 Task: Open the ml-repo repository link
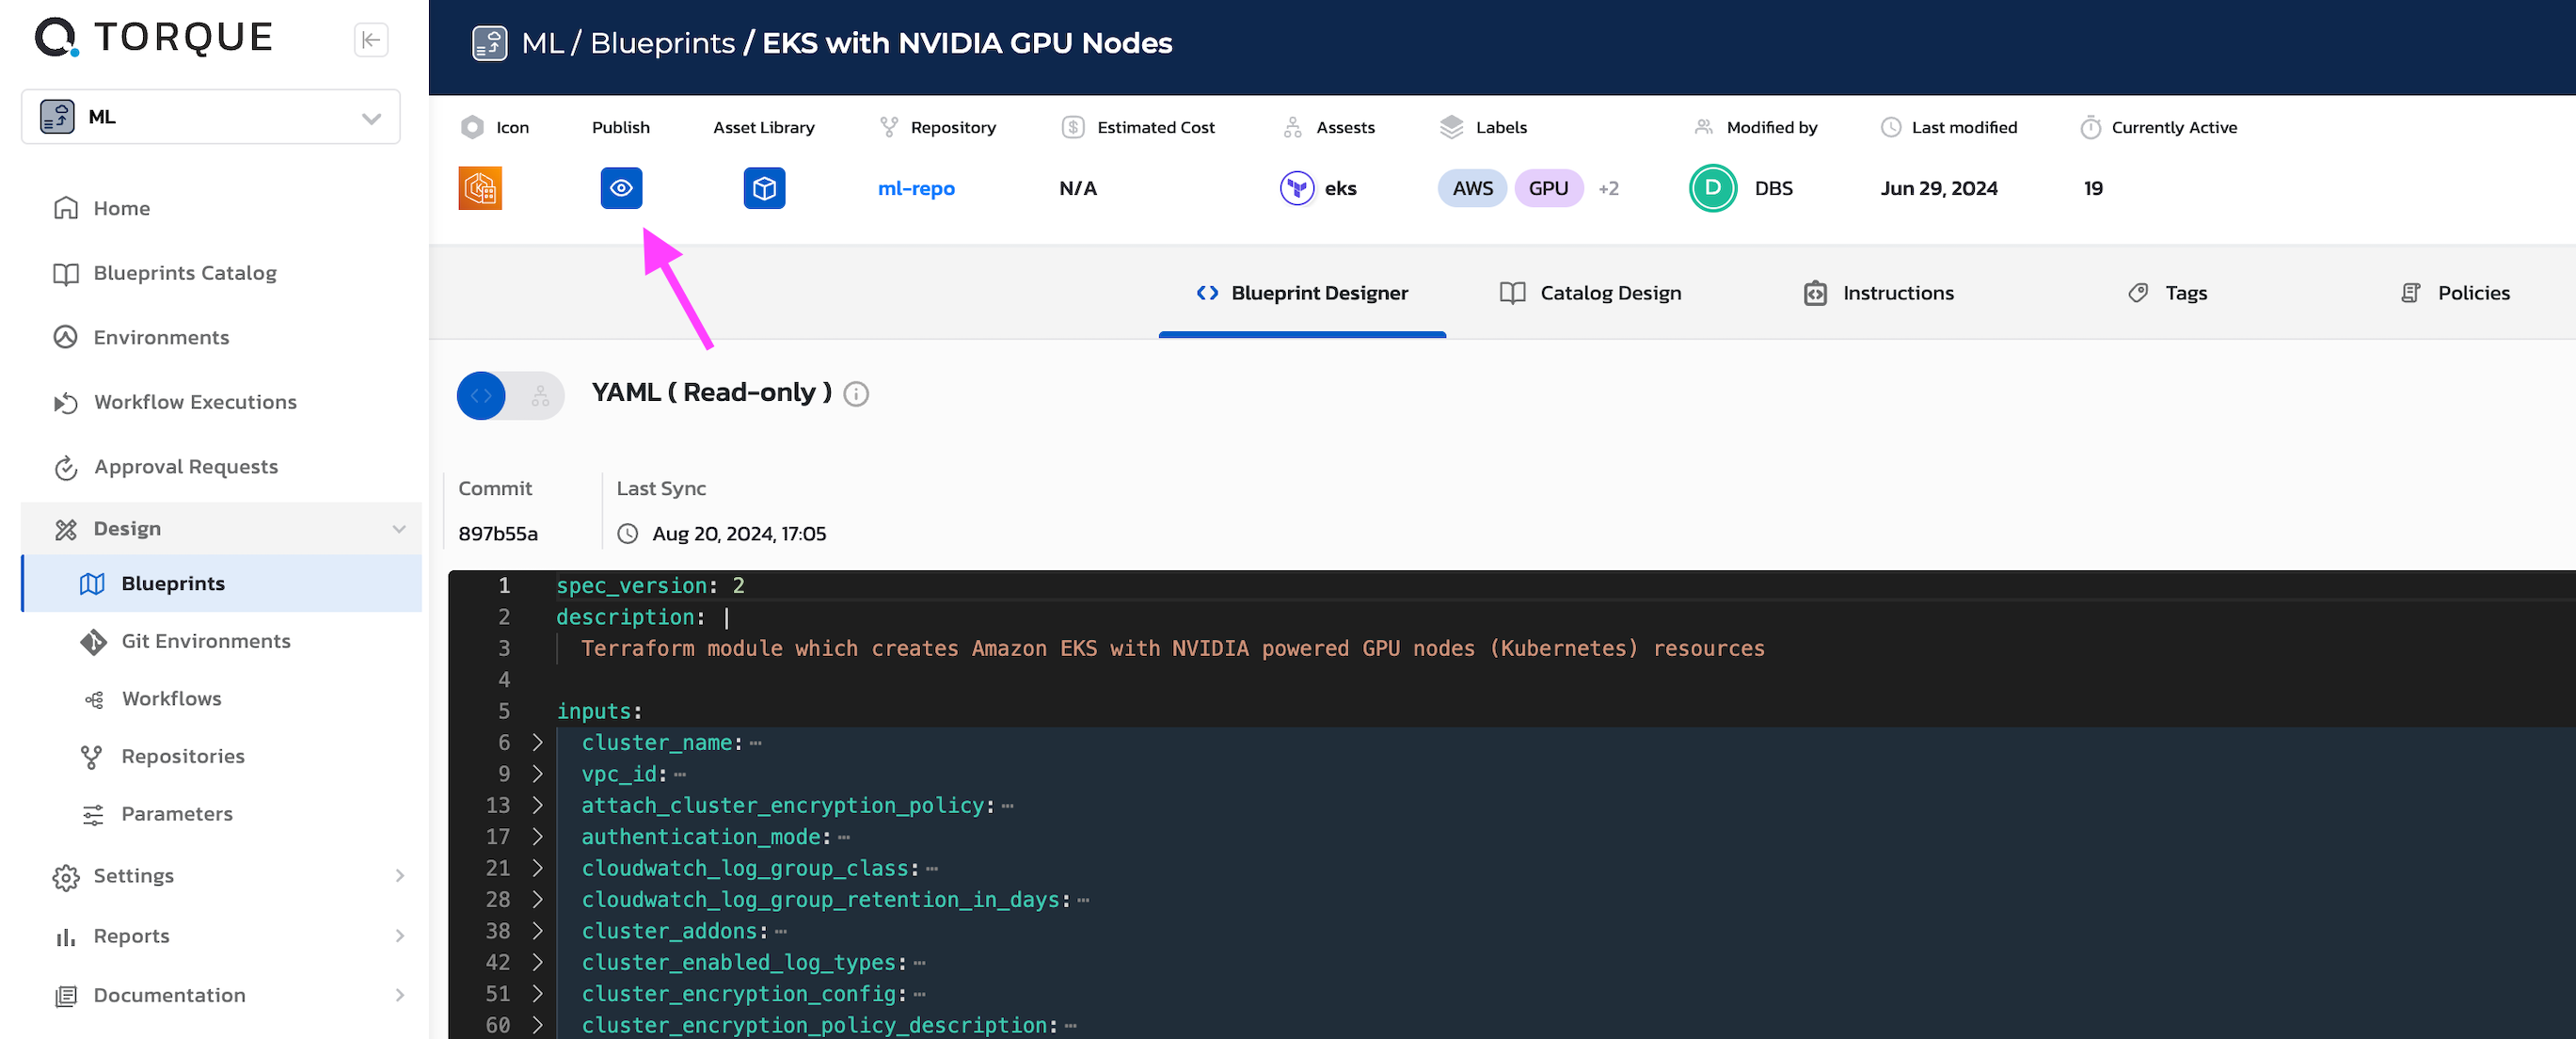(x=916, y=188)
